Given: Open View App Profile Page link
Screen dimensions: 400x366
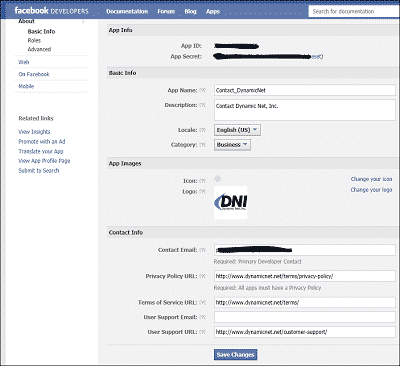Looking at the screenshot, I should 44,161.
